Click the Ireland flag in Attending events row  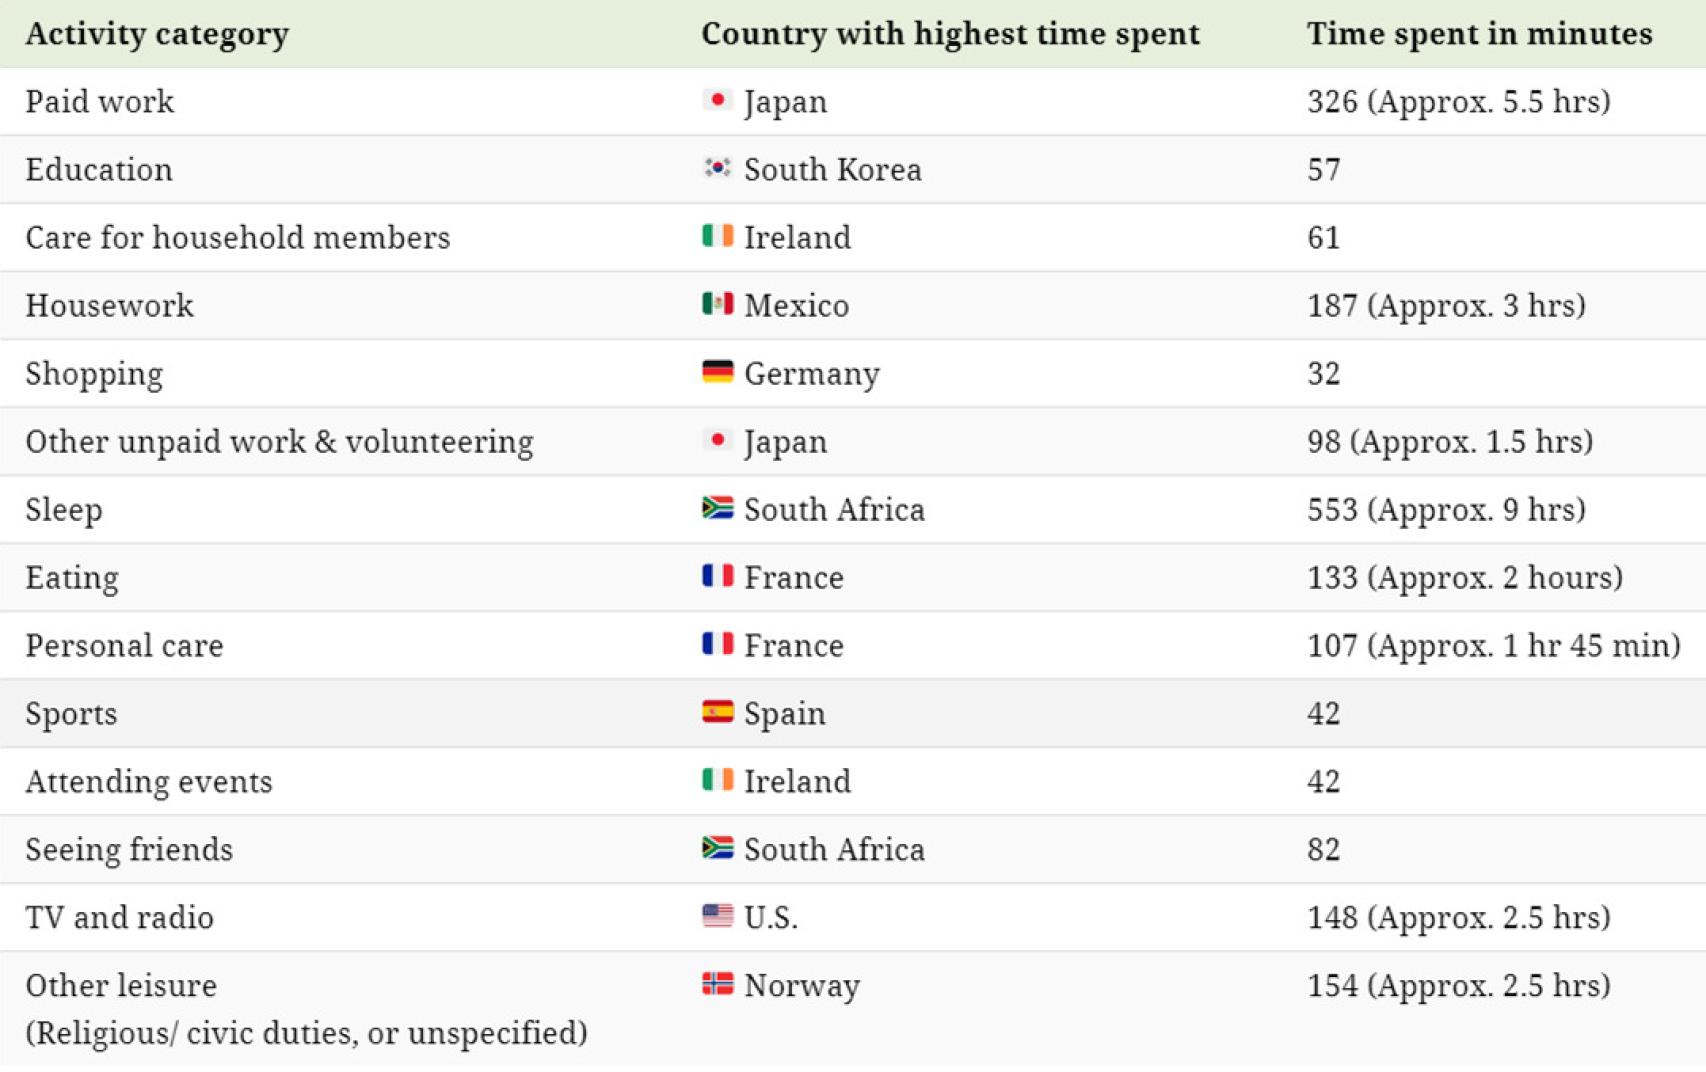pyautogui.click(x=717, y=780)
